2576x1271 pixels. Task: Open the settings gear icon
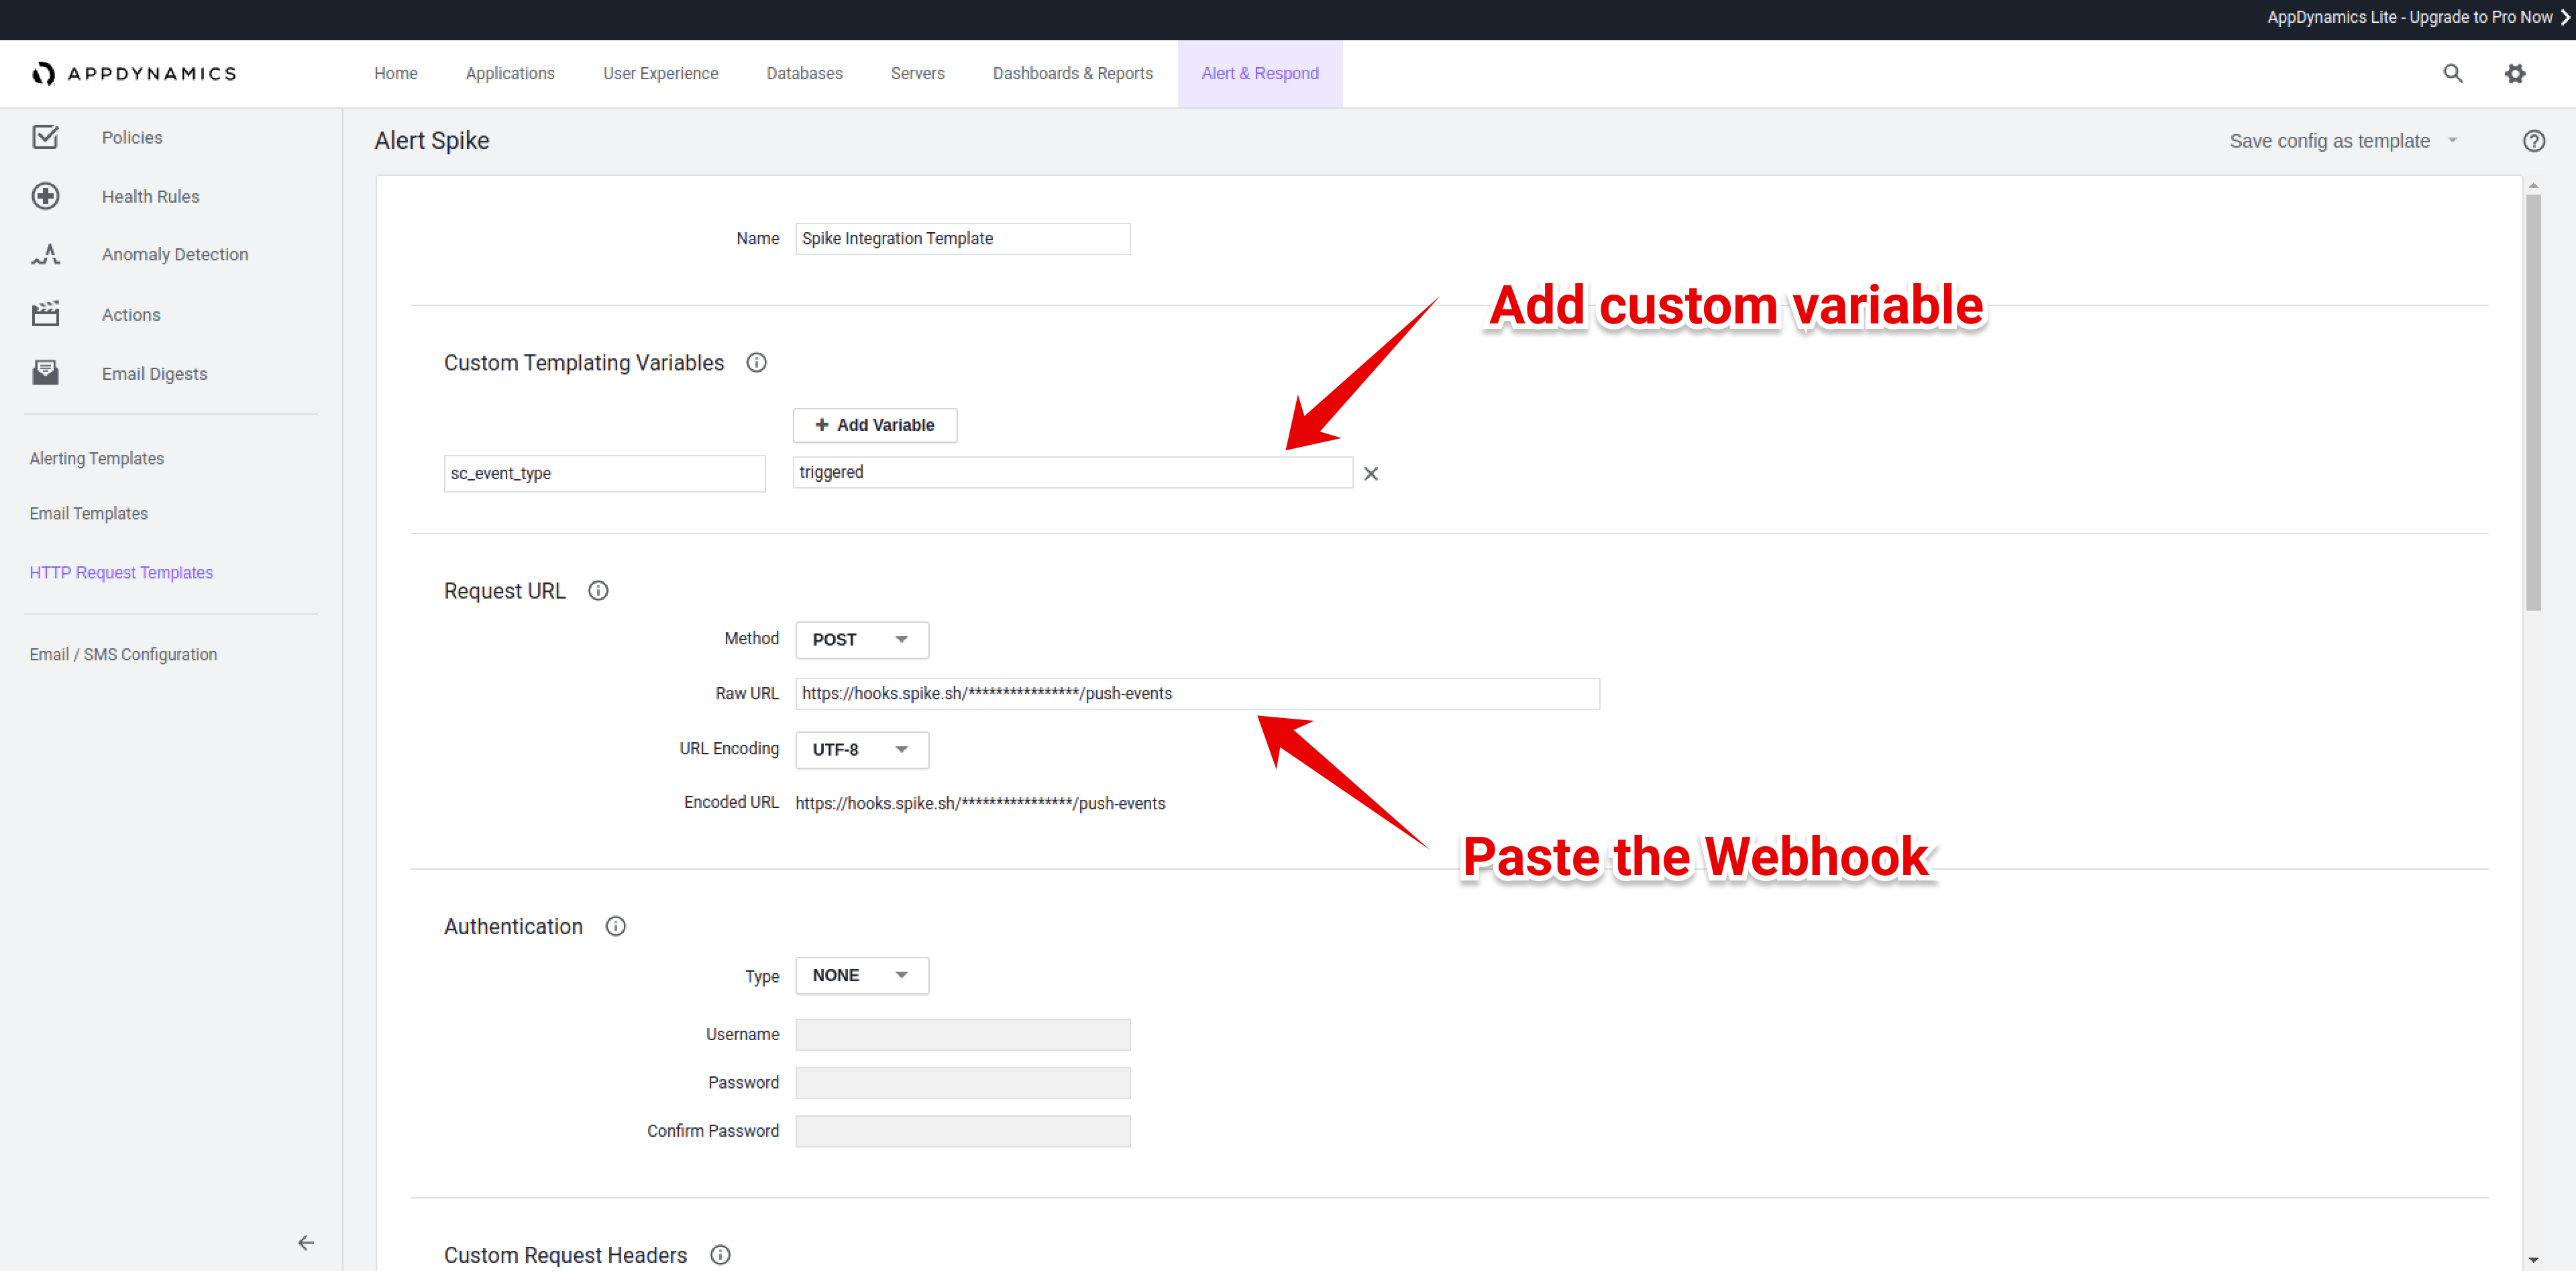click(x=2515, y=74)
